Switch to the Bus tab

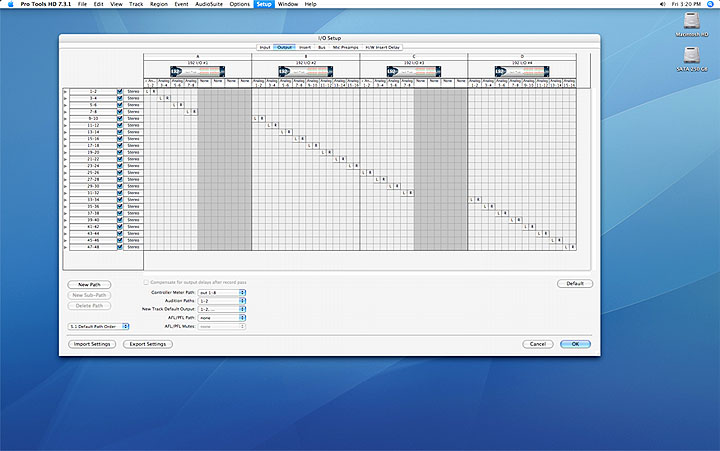(321, 47)
